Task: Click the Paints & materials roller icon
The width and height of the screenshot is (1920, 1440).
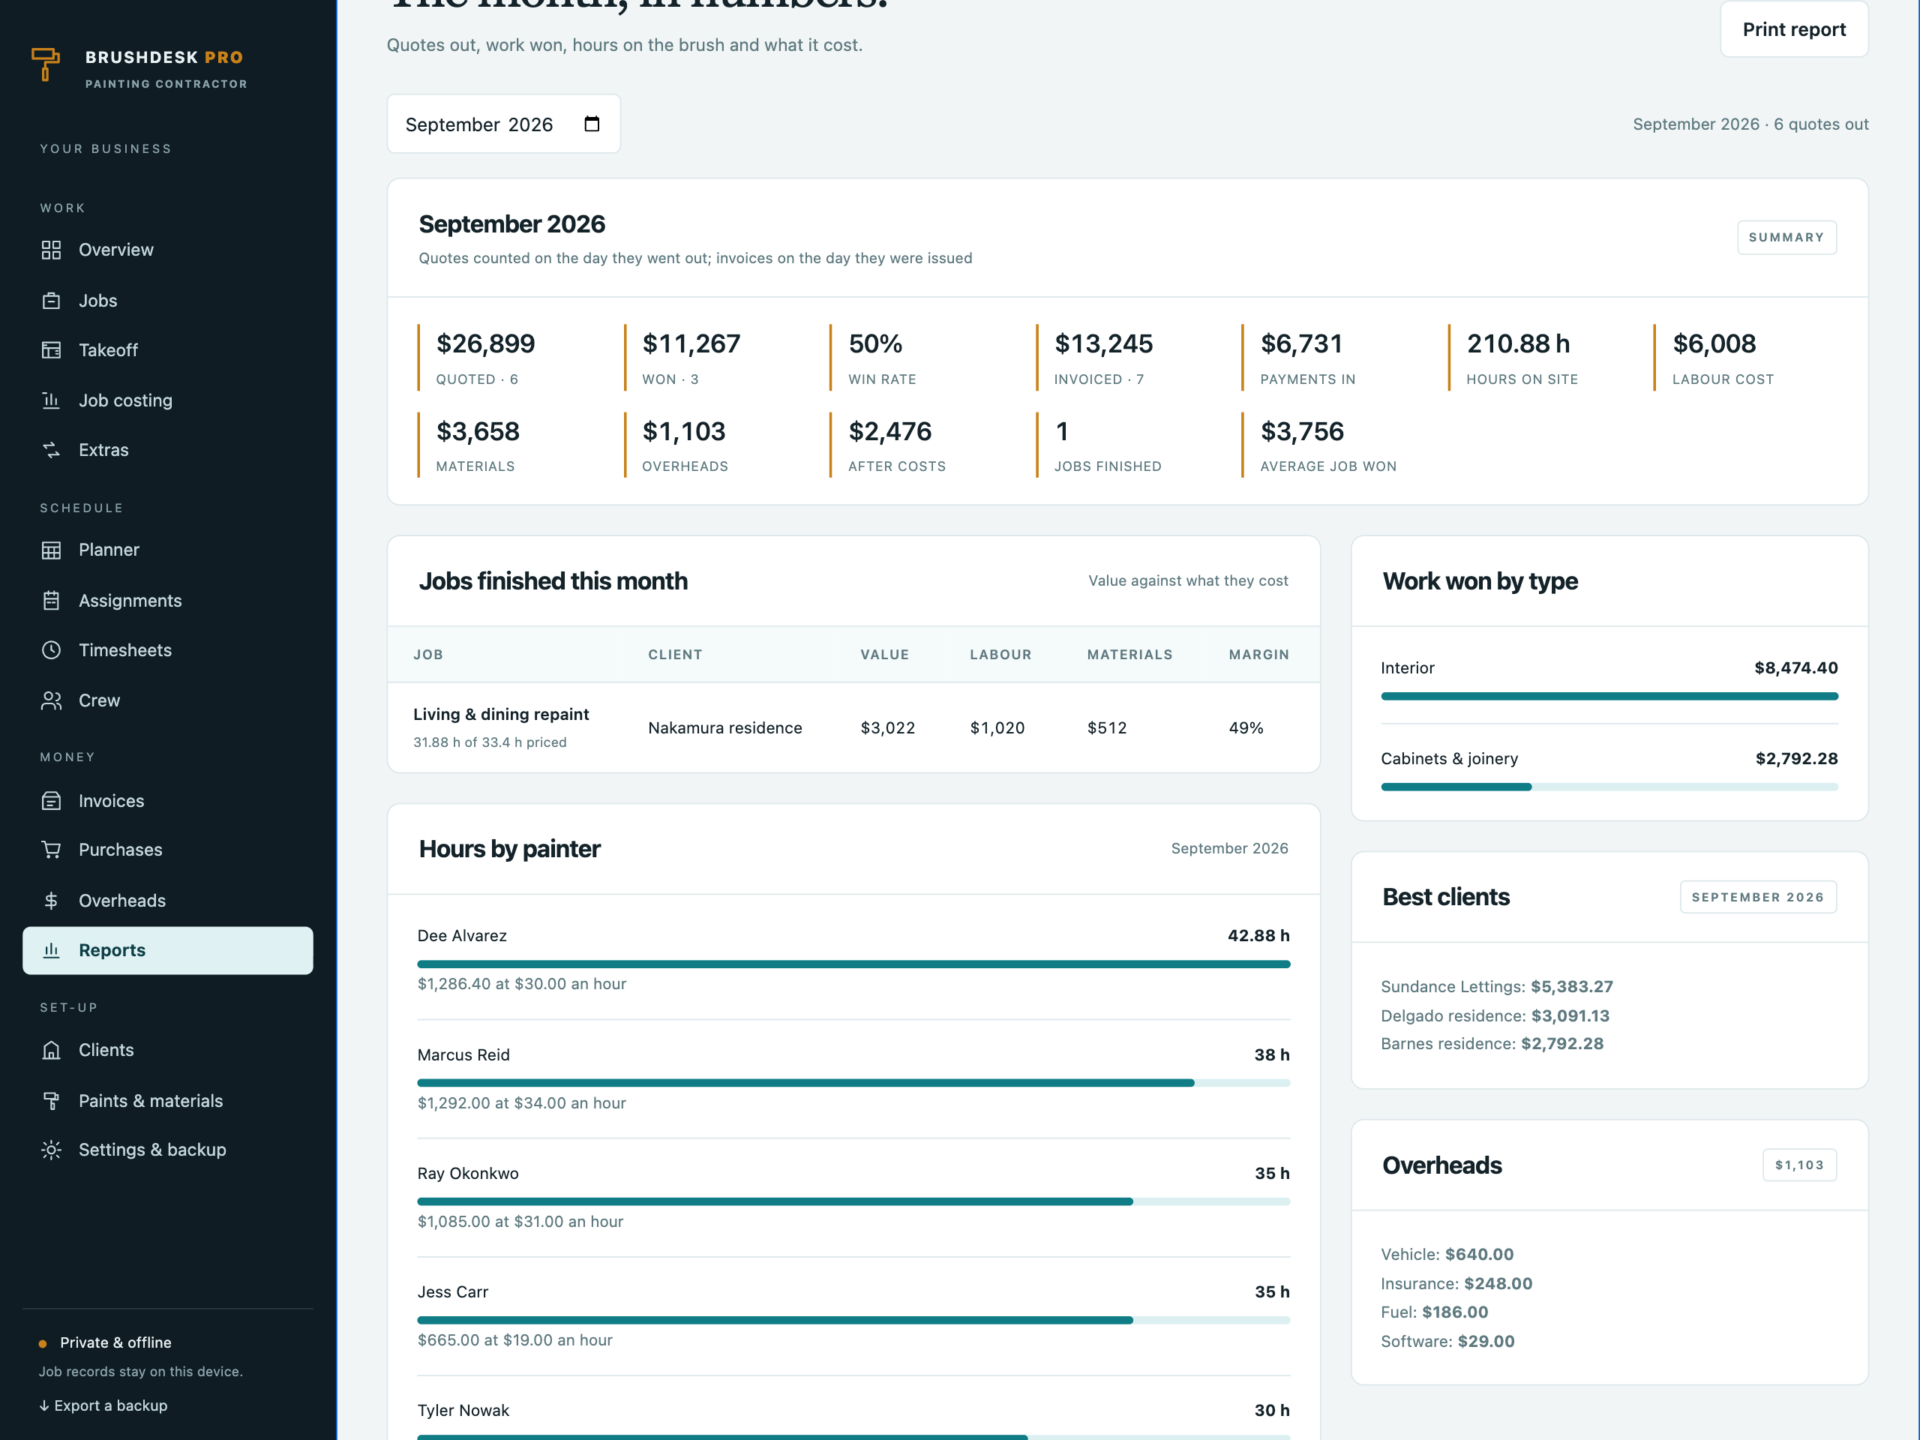Action: (51, 1101)
